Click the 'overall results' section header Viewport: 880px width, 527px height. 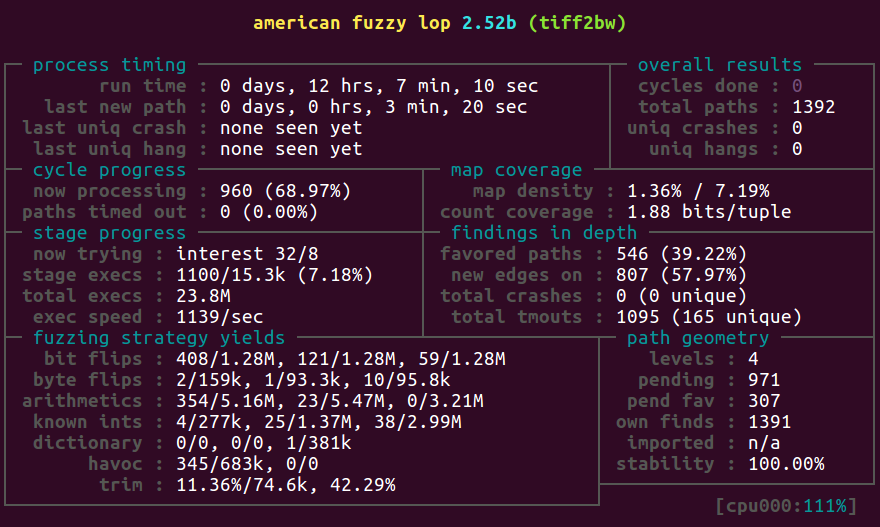tap(720, 65)
